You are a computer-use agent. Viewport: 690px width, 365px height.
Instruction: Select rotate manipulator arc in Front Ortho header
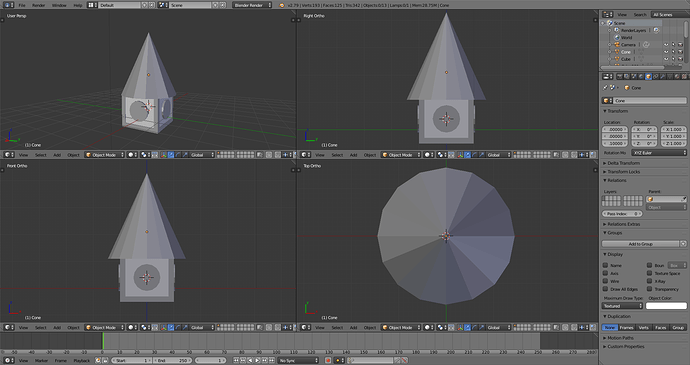point(178,327)
